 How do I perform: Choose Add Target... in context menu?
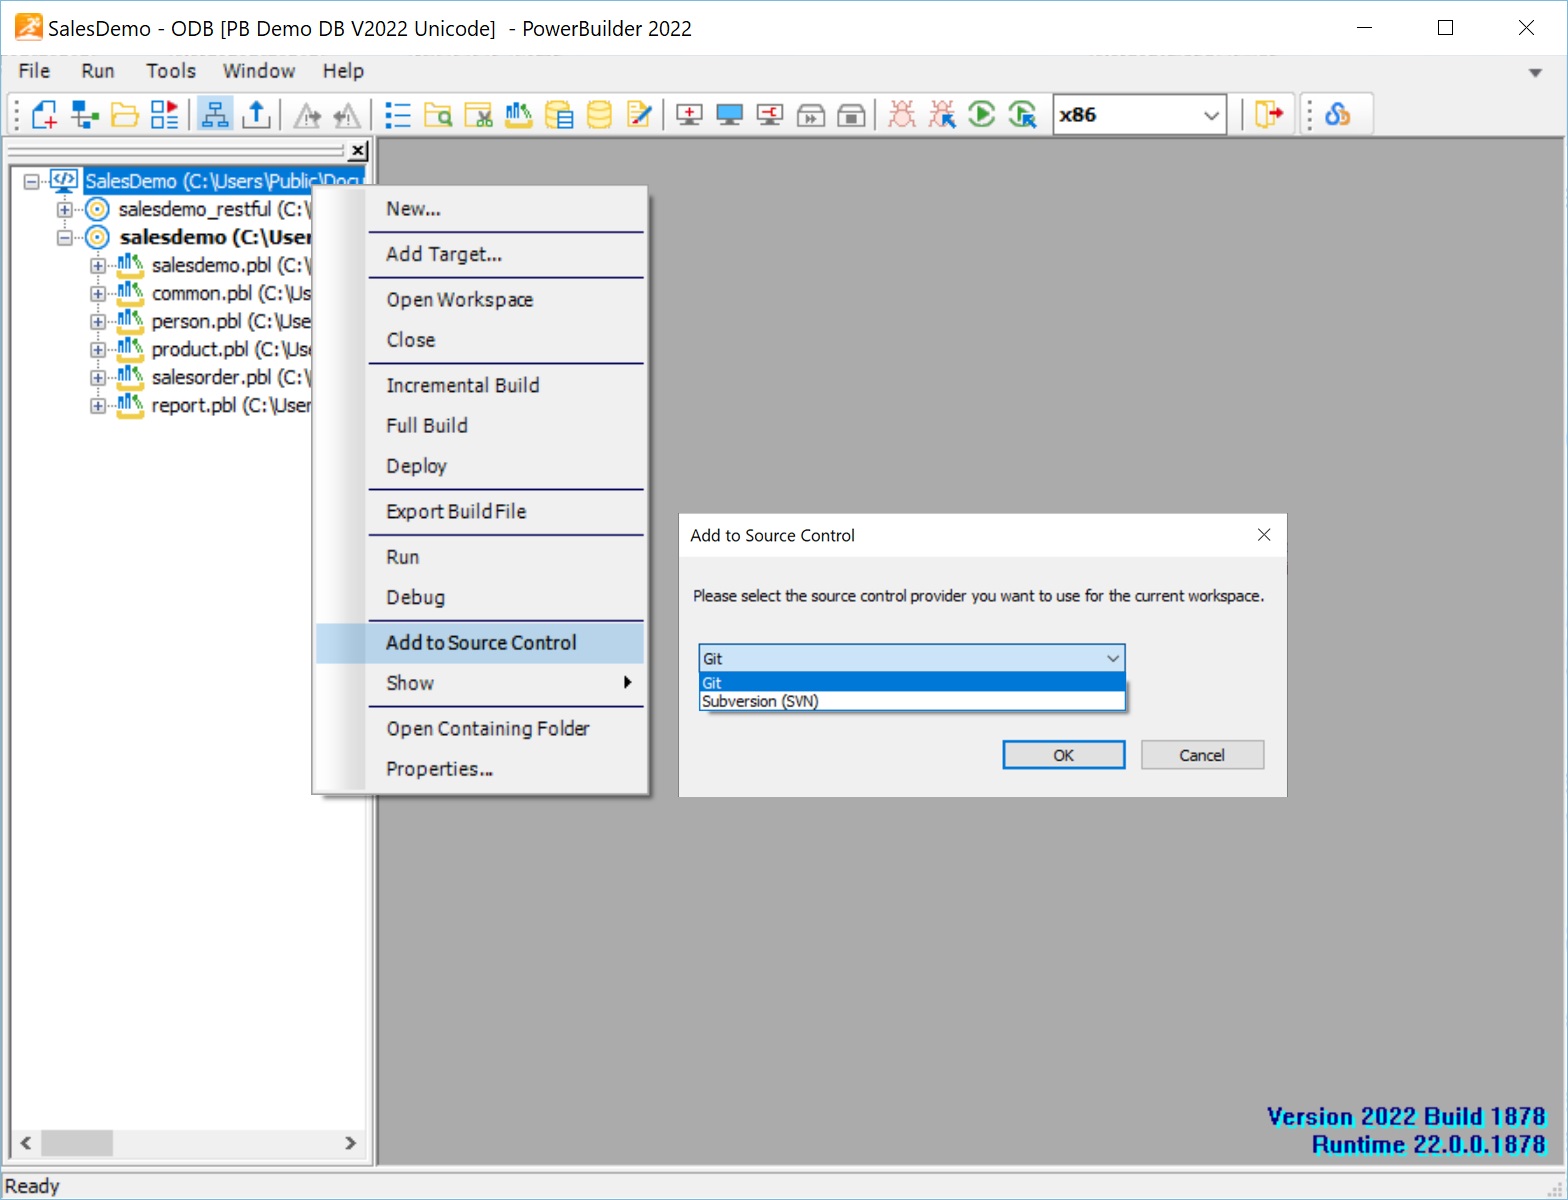480,254
